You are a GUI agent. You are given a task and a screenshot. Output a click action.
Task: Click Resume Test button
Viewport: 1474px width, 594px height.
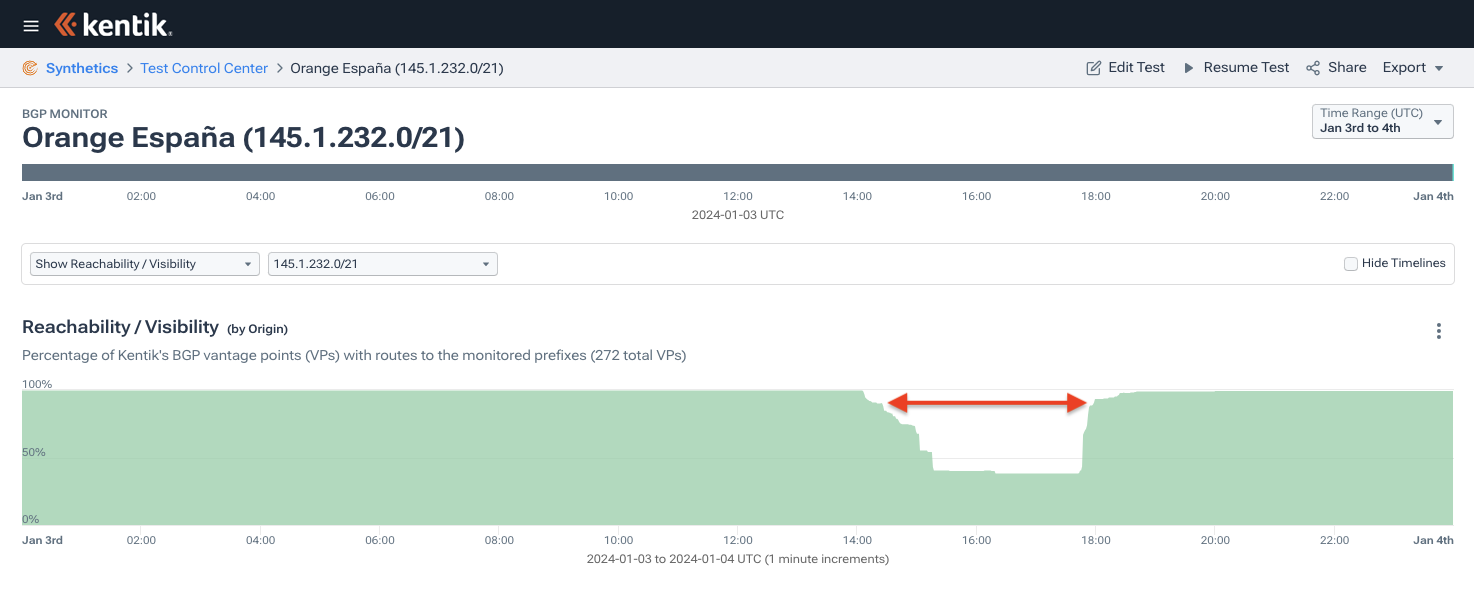[x=1237, y=68]
